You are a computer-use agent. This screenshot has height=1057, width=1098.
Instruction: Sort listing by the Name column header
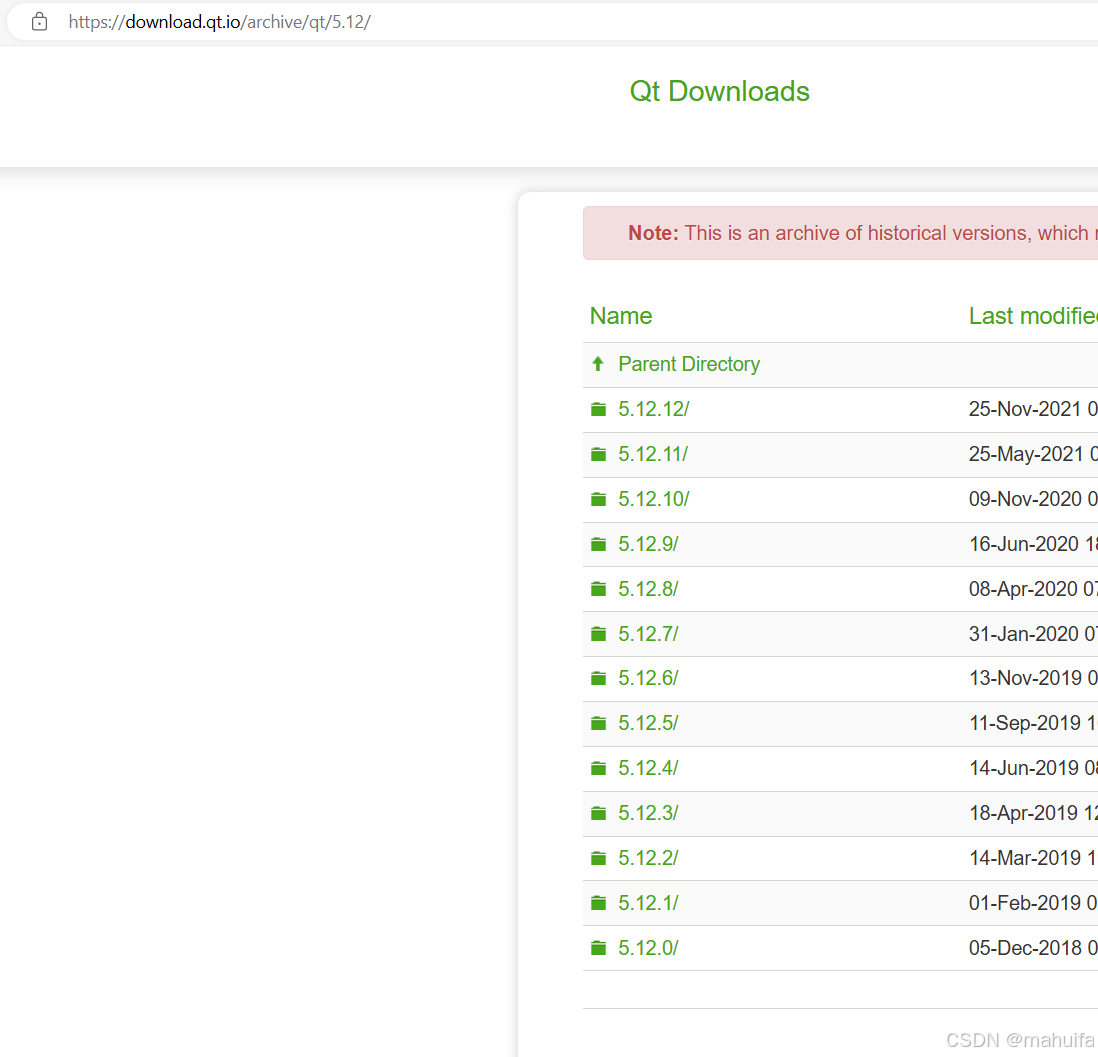[x=620, y=316]
